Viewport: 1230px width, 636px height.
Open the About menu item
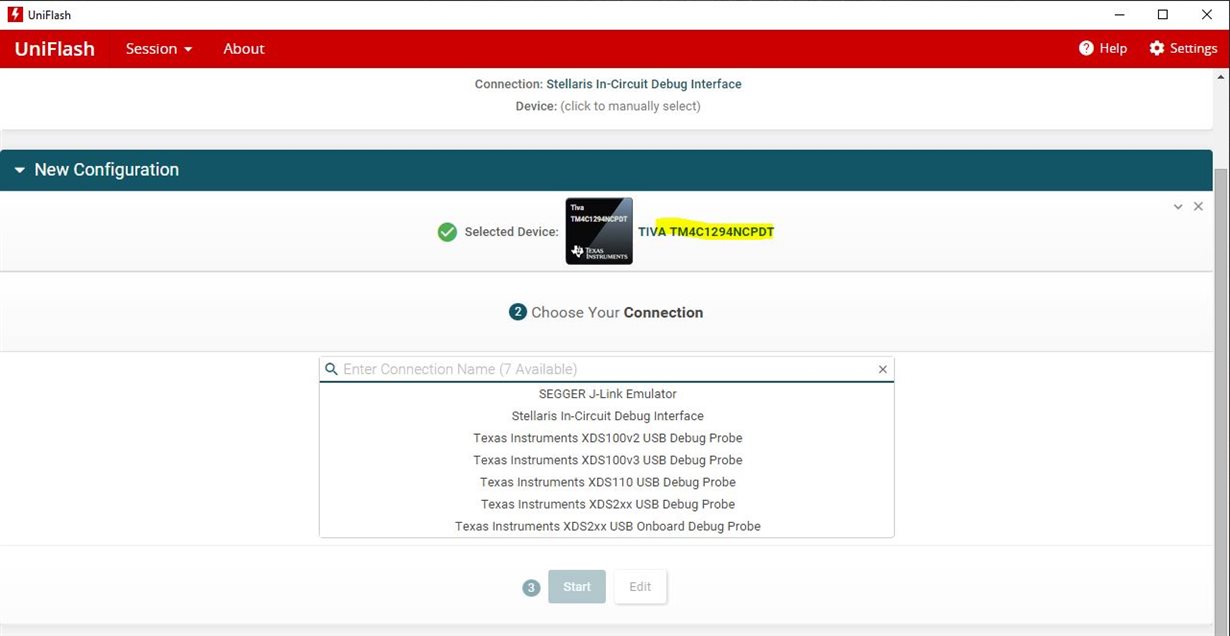[x=244, y=49]
